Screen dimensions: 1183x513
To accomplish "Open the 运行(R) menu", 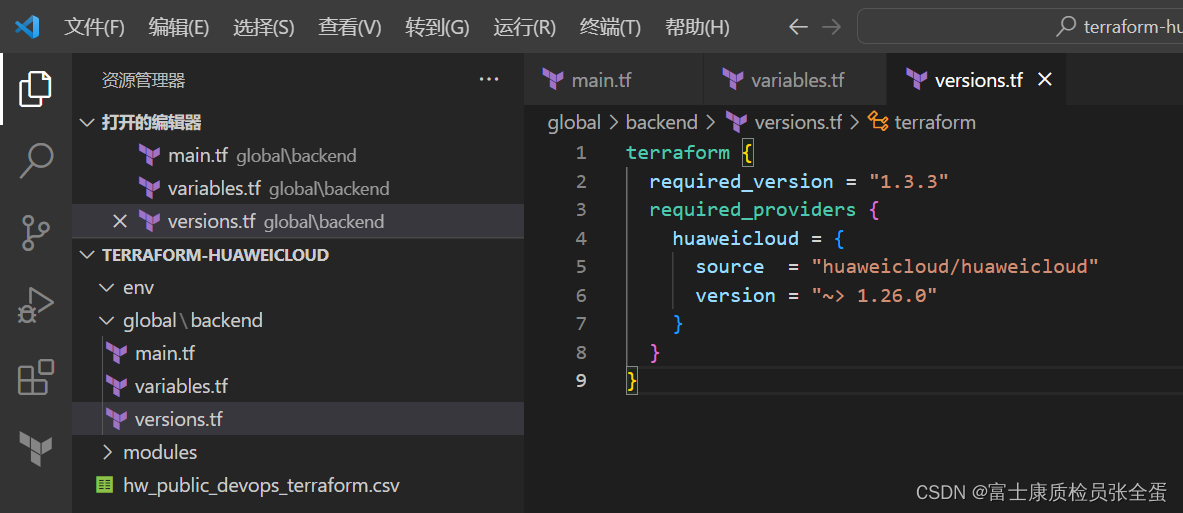I will coord(524,28).
